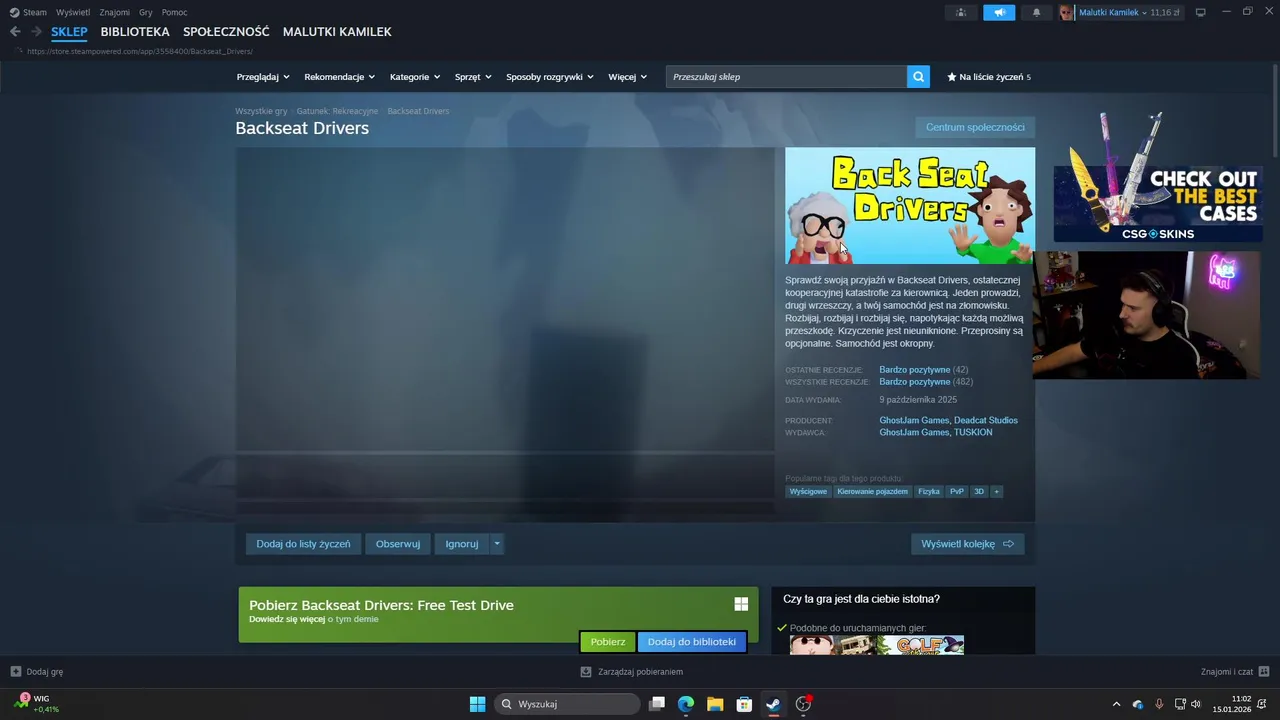Open the Znajomi menu
This screenshot has width=1280, height=720.
[114, 12]
